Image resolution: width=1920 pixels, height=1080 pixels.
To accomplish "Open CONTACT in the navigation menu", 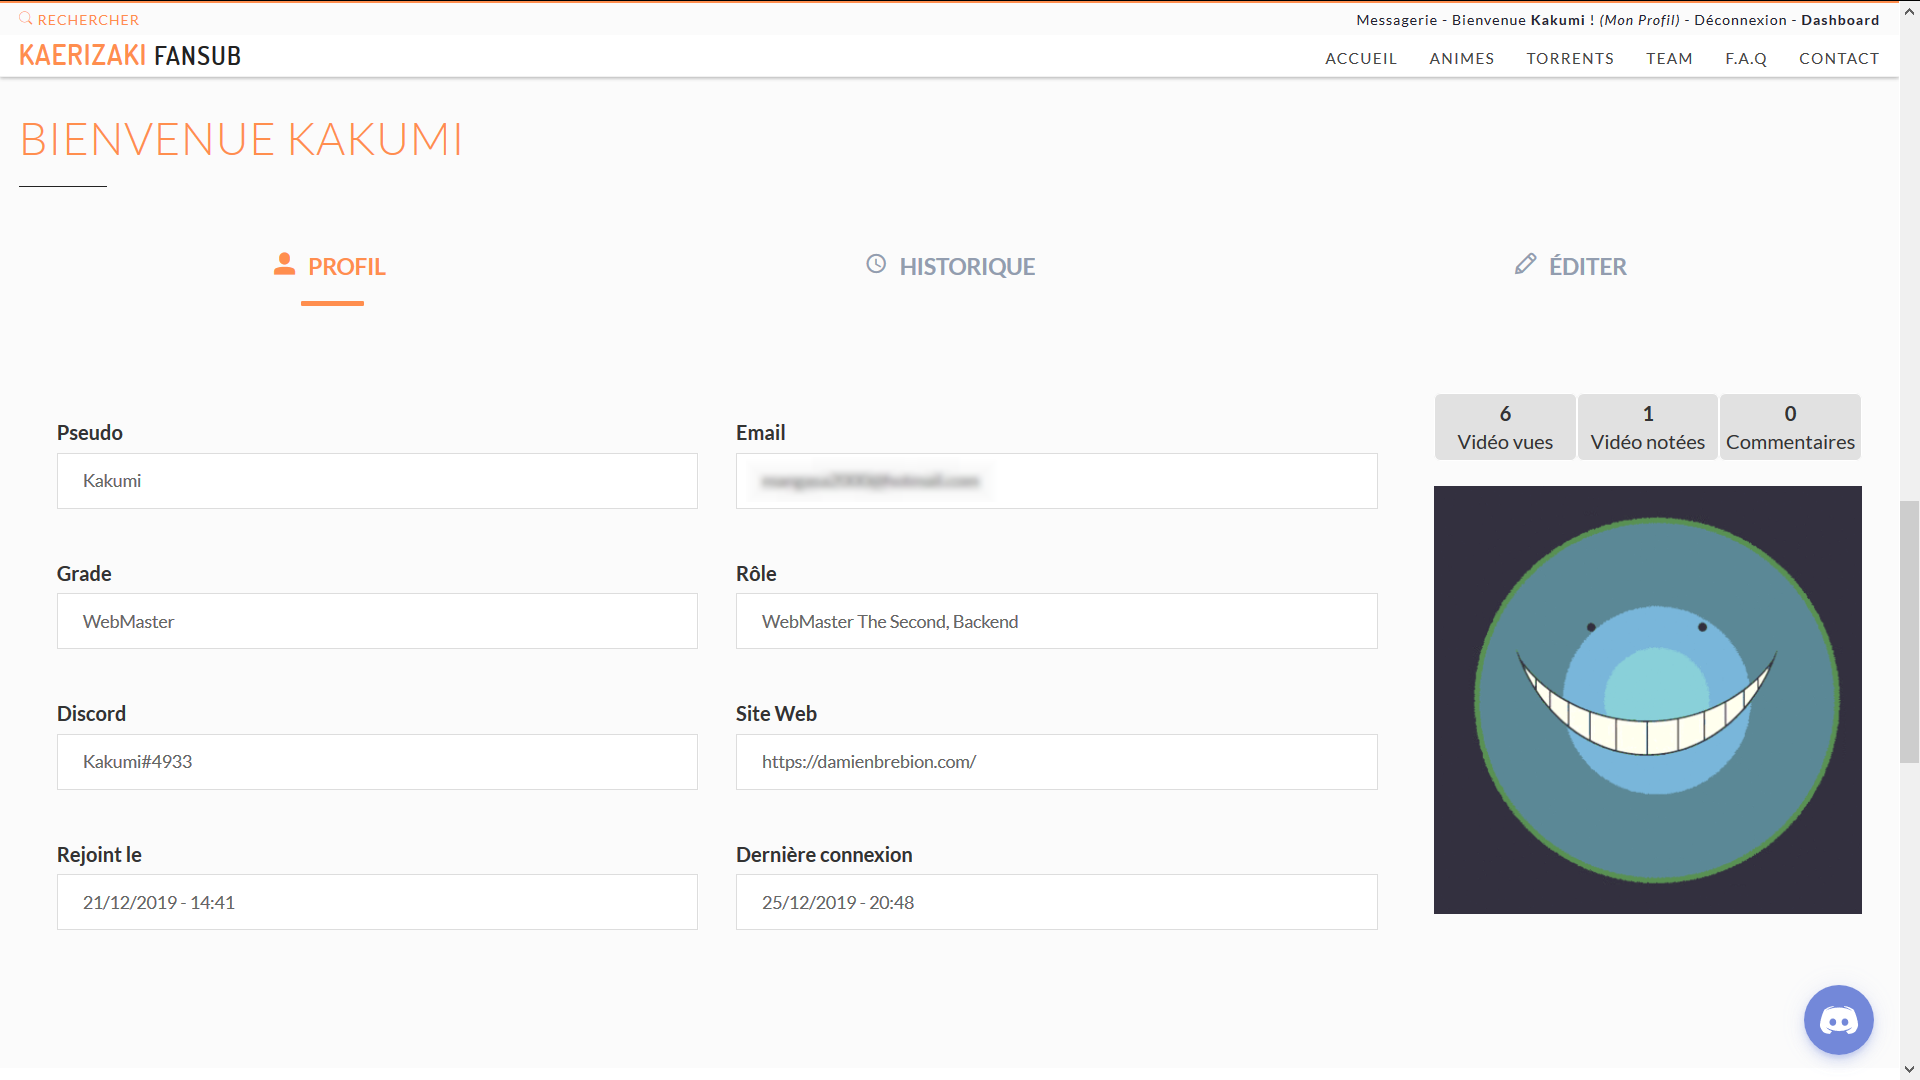I will [x=1839, y=59].
